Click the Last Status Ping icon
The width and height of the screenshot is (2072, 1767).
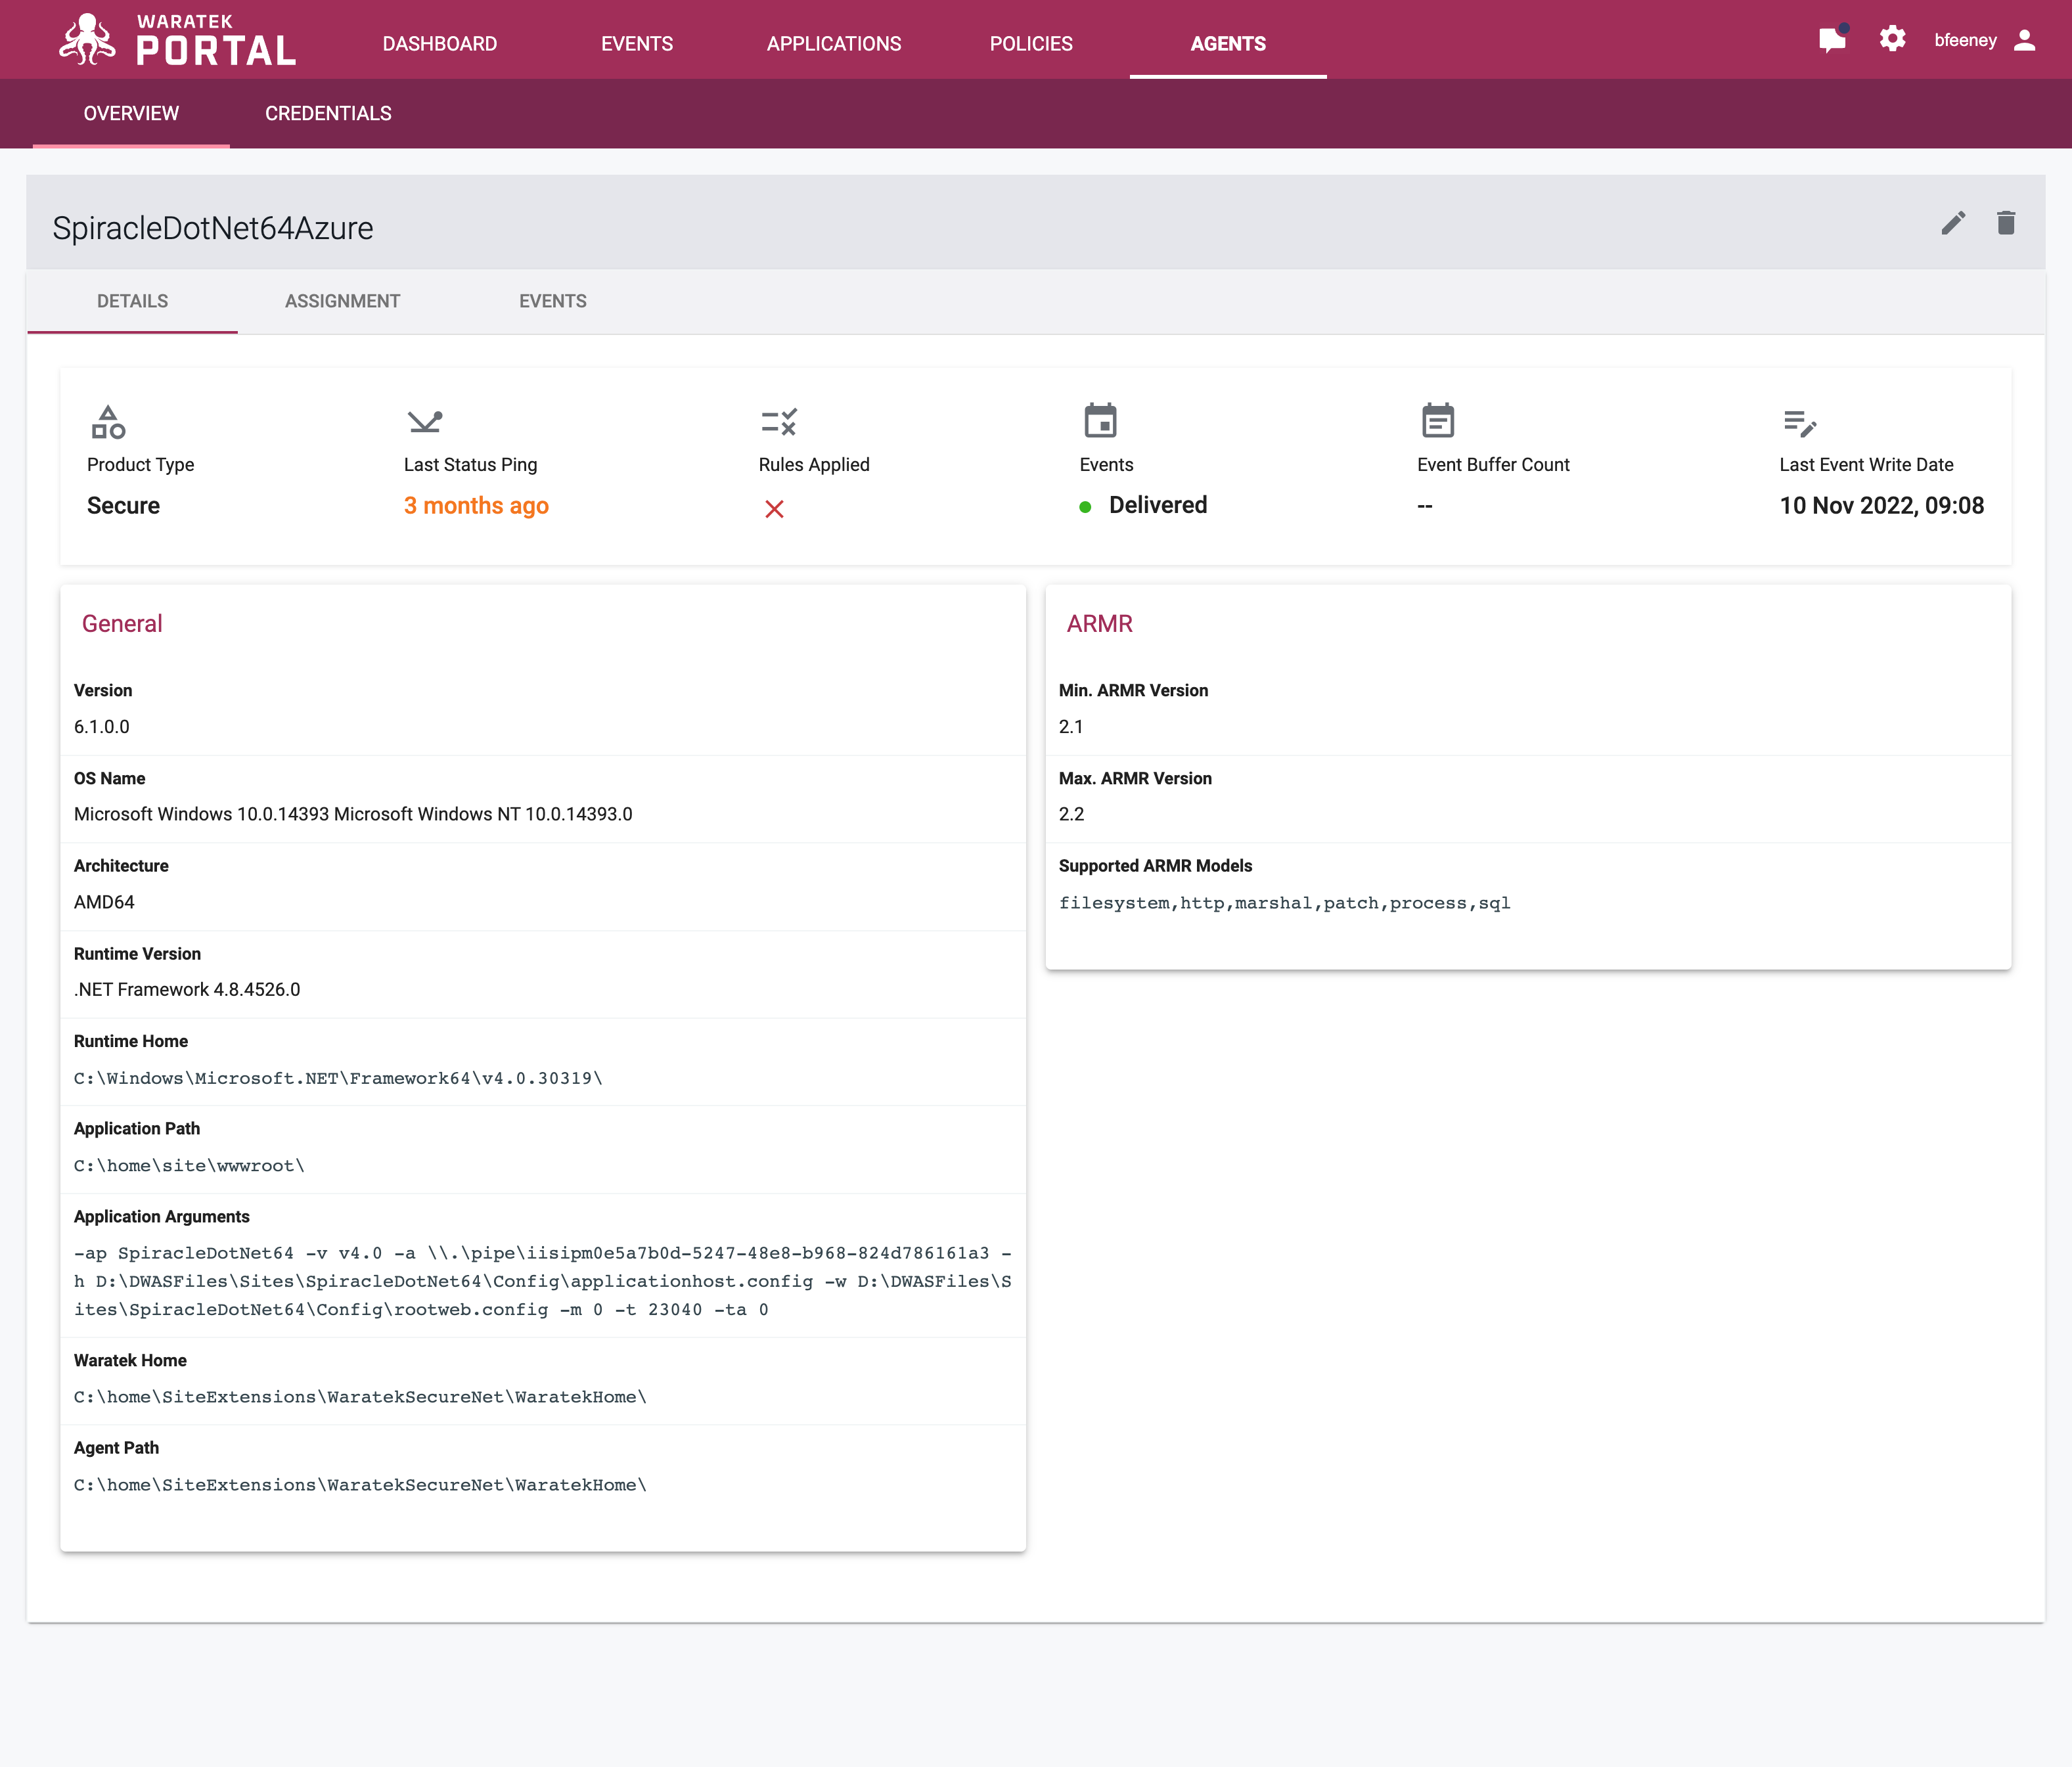click(425, 421)
